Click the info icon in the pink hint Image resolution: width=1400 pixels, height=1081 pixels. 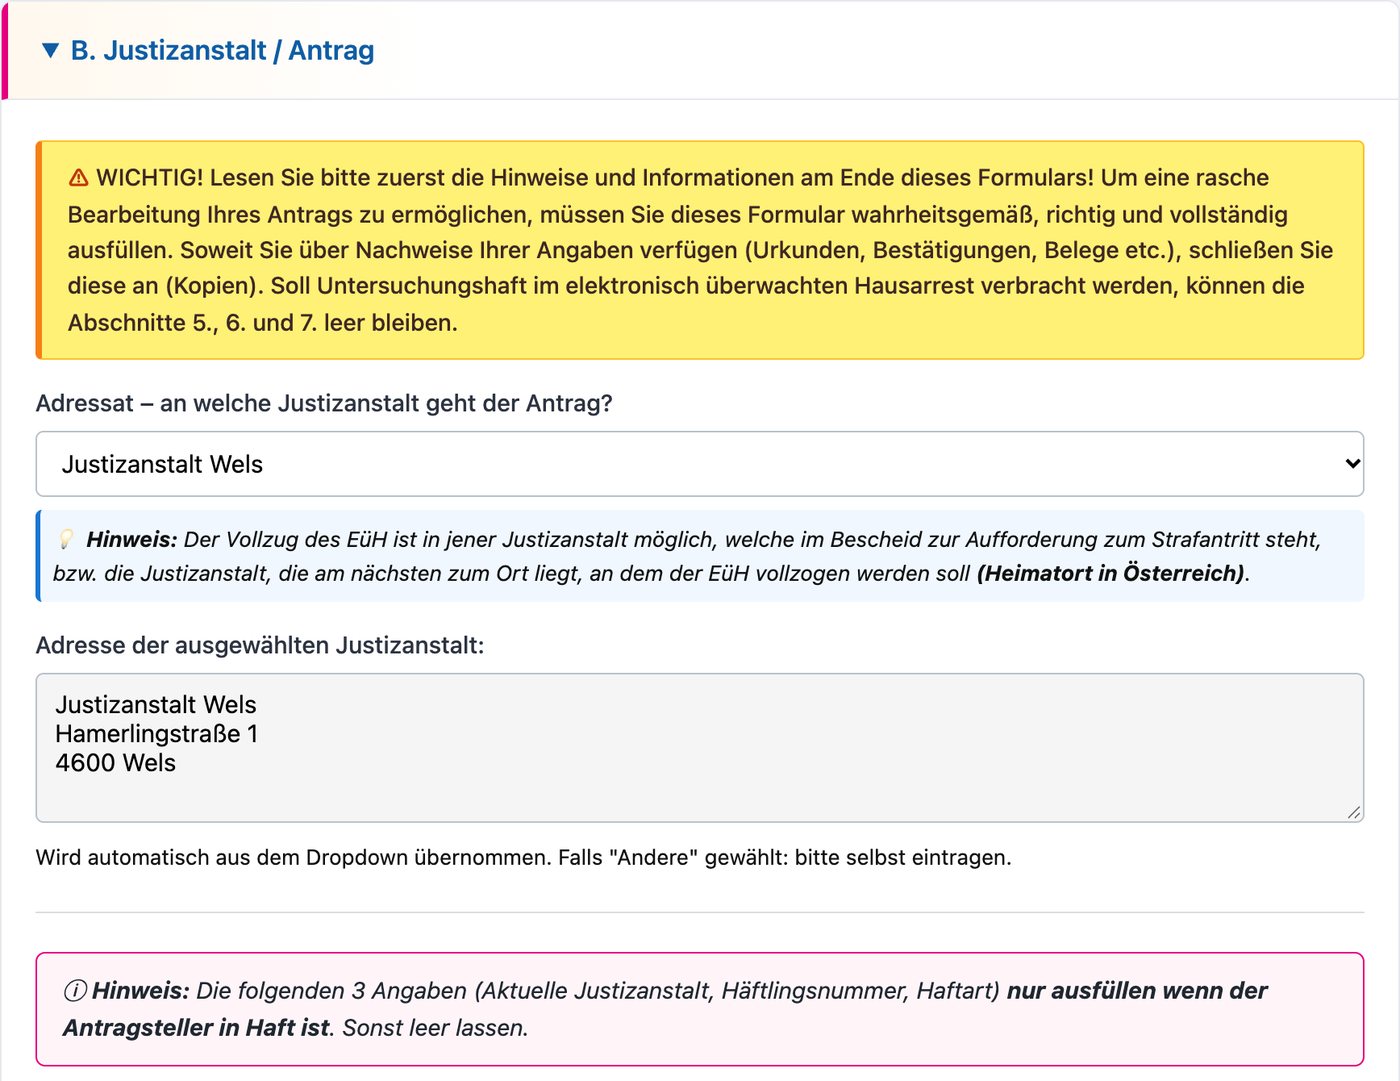pos(75,991)
